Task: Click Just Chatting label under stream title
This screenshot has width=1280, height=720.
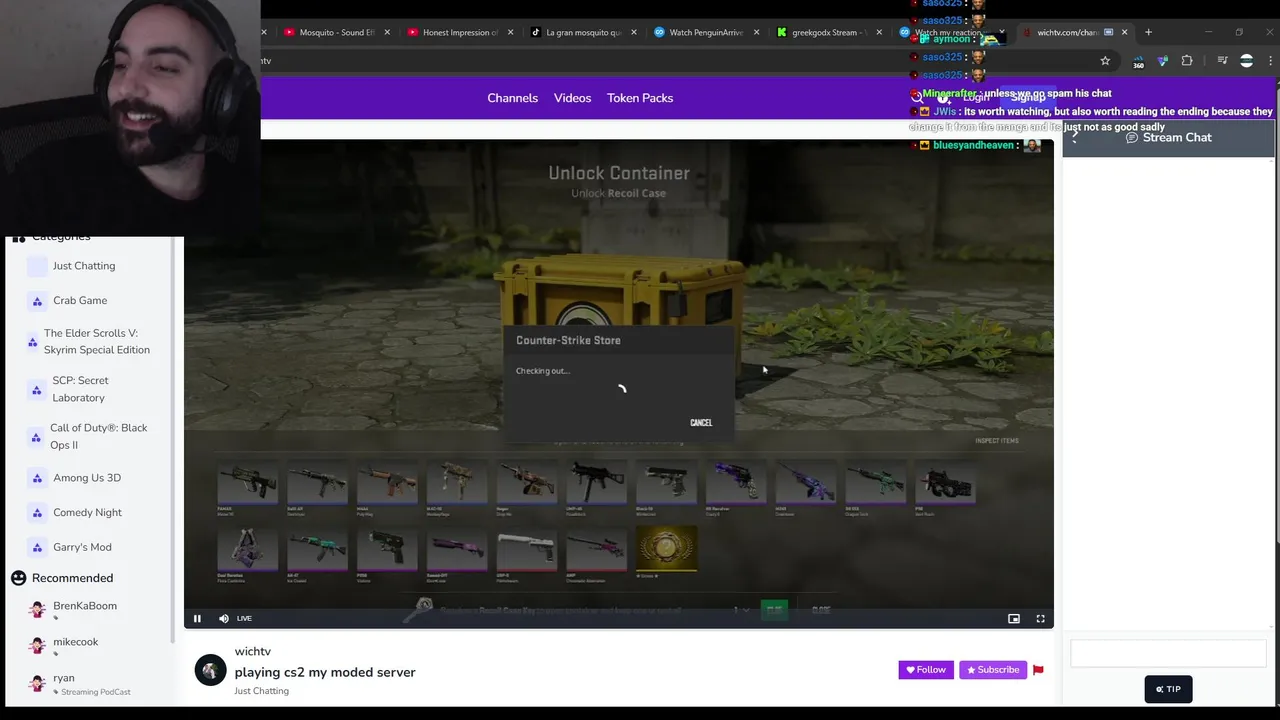Action: [261, 691]
